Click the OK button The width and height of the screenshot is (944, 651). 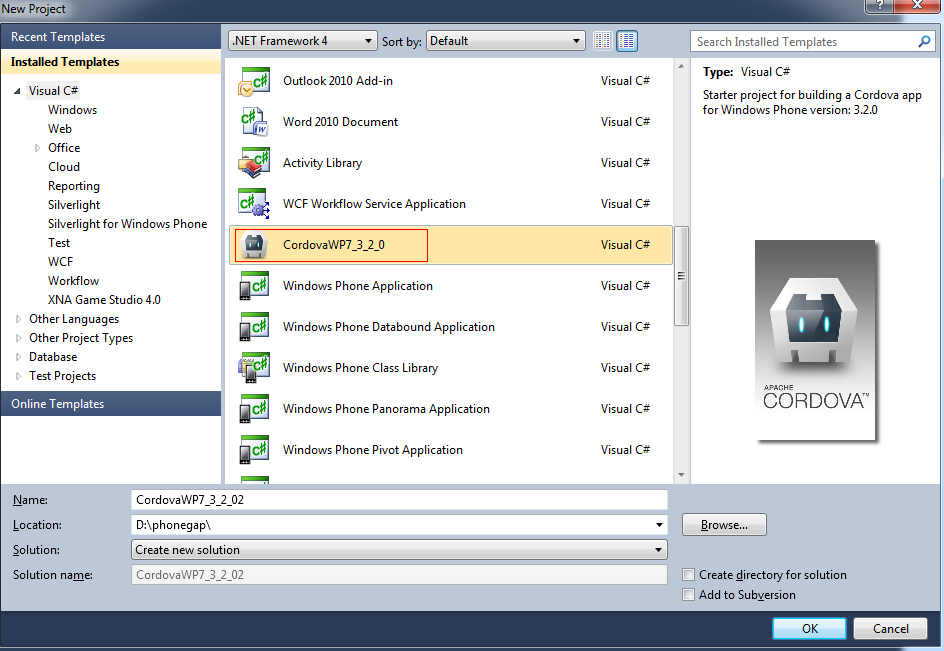pyautogui.click(x=809, y=629)
